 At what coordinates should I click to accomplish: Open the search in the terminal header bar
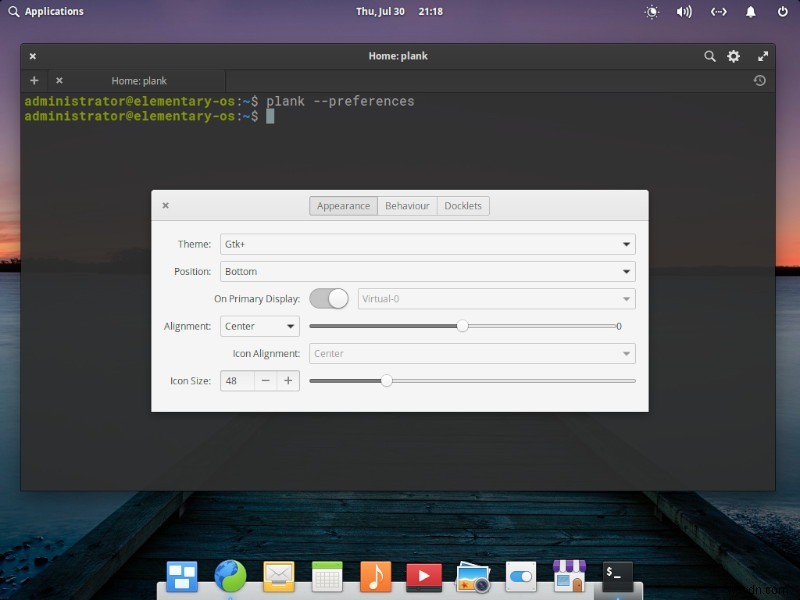(x=710, y=56)
